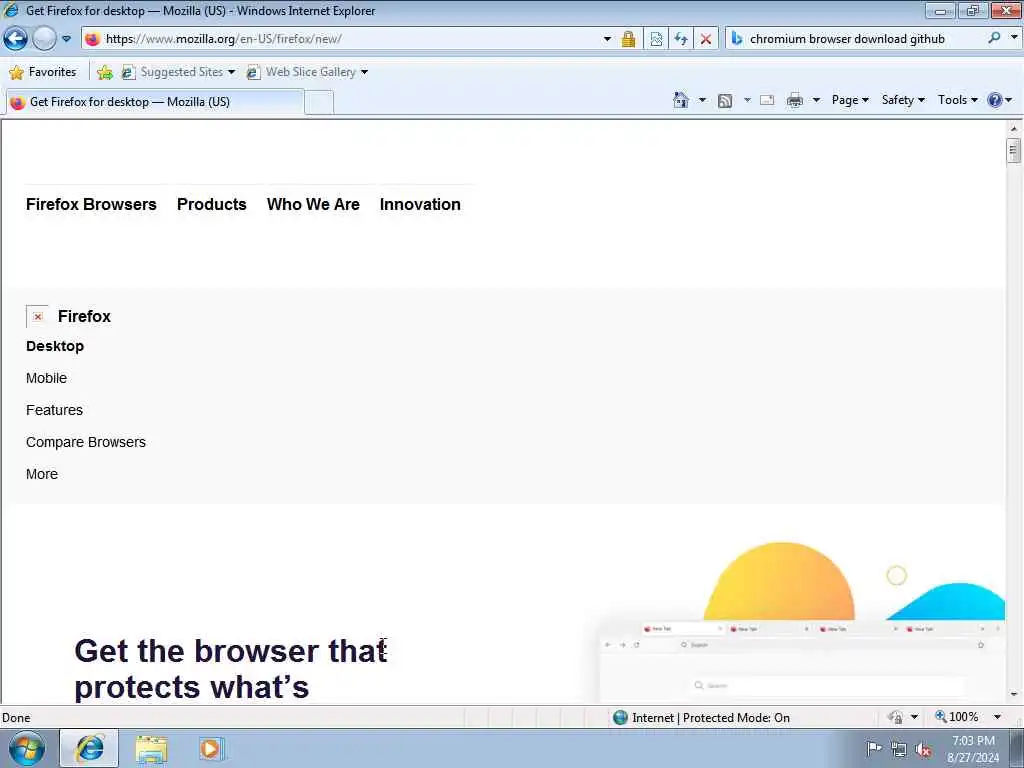Click the broken Firefox logo image

point(37,317)
